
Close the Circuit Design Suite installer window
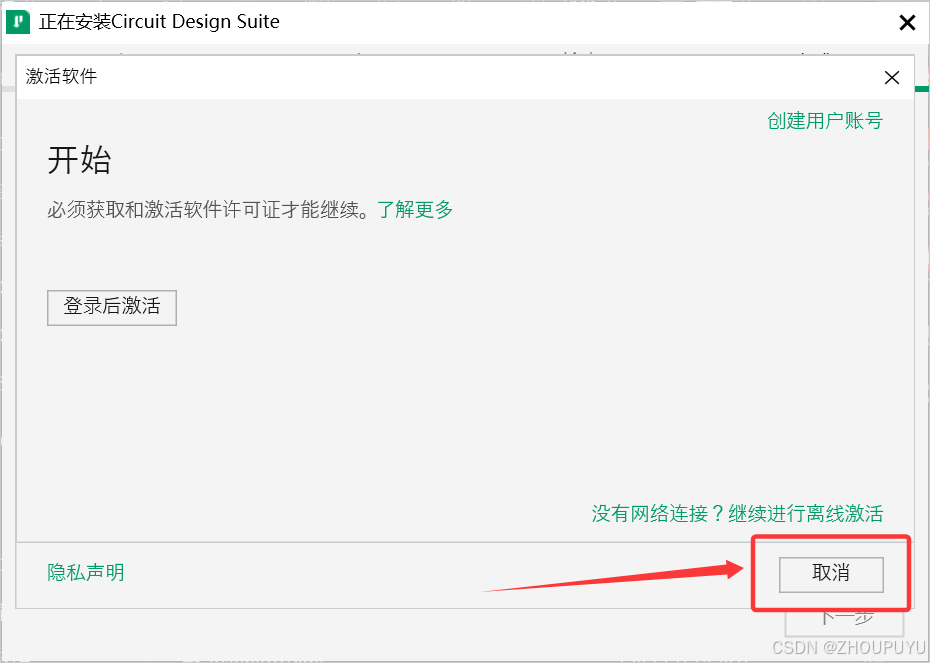pyautogui.click(x=907, y=23)
